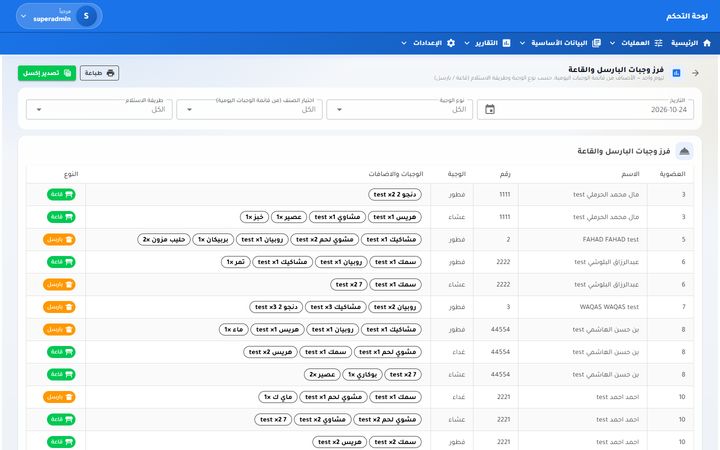Click the بارسل badge in WAQAS WAQAS row
Viewport: 720px width, 450px height.
coord(59,307)
